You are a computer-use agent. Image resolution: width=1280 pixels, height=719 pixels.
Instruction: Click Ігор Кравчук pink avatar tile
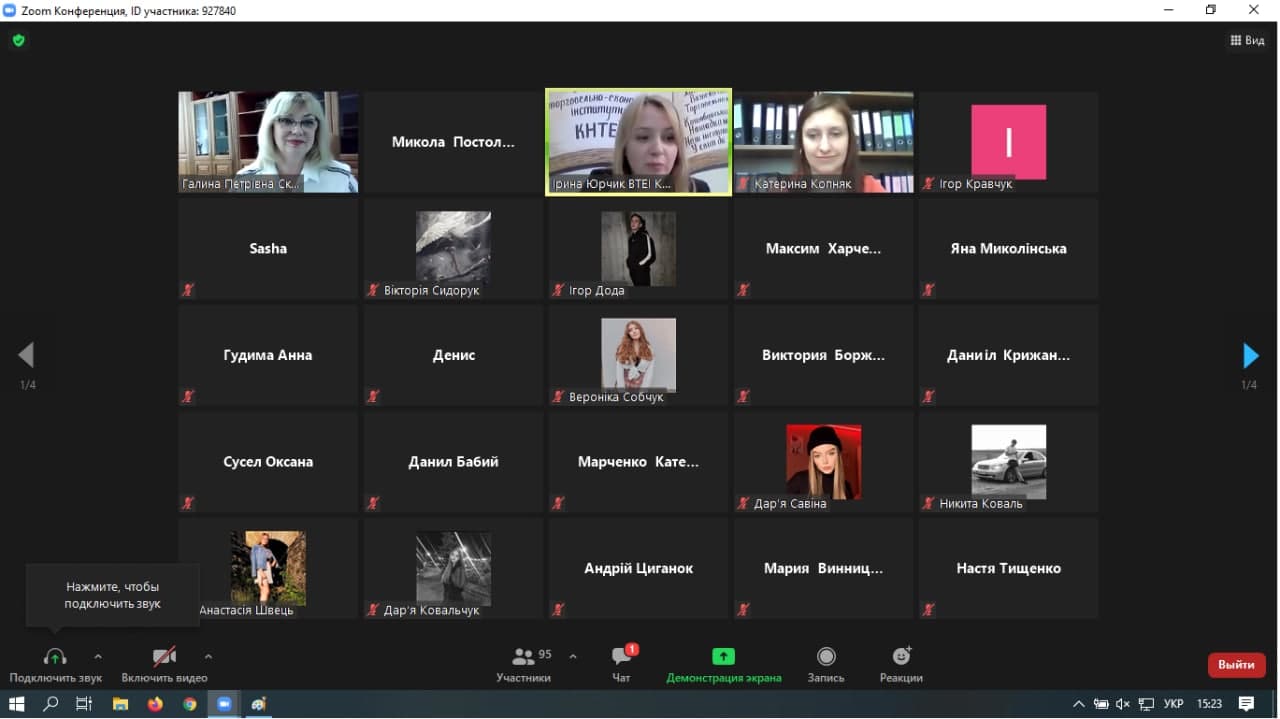click(x=1008, y=141)
